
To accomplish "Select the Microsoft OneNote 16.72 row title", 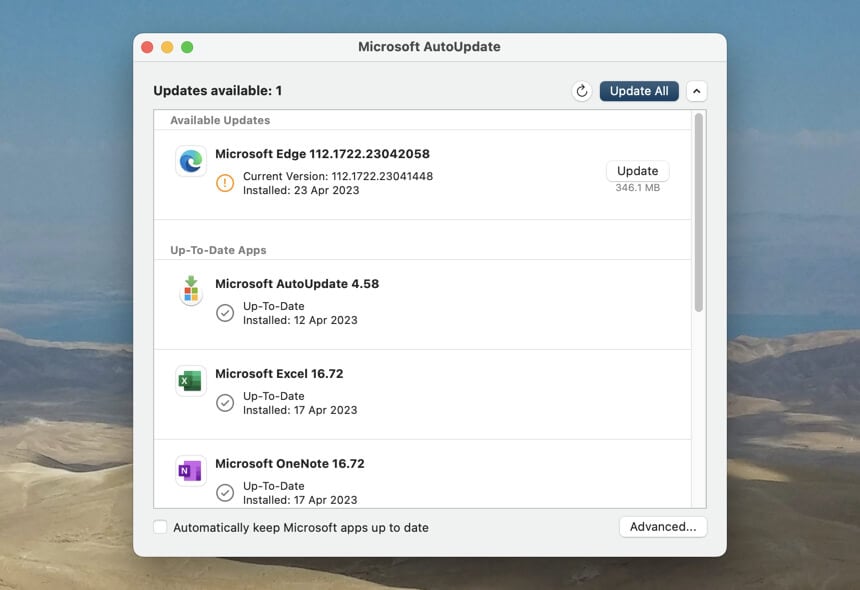I will 290,464.
